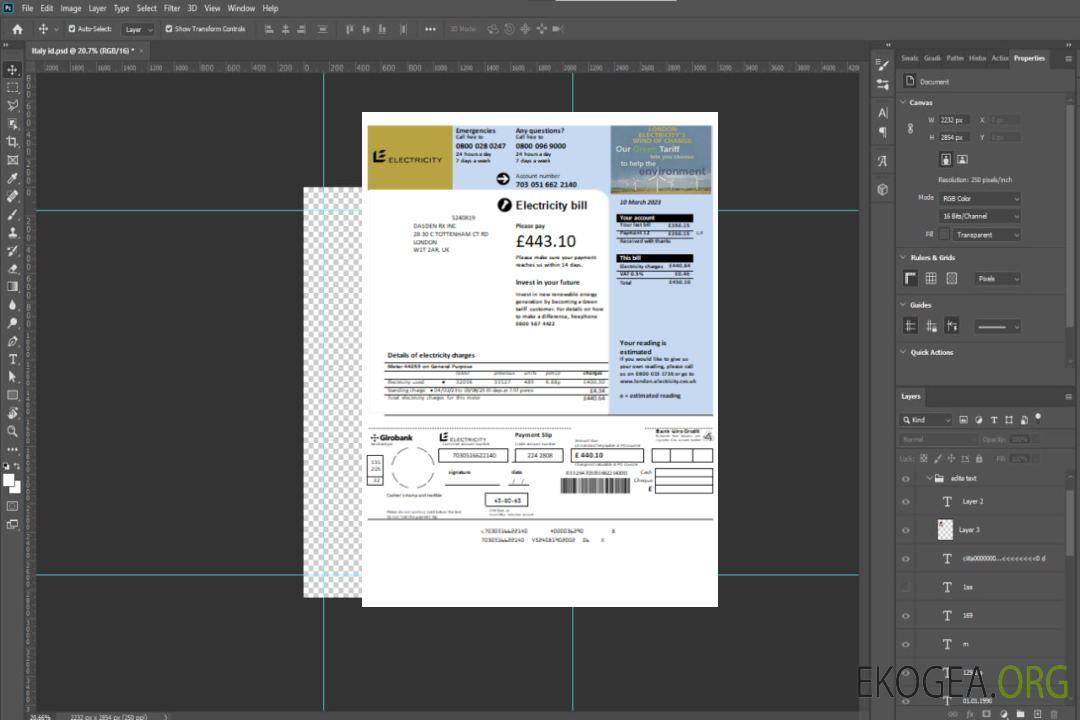Click the Home icon in options bar

click(17, 29)
